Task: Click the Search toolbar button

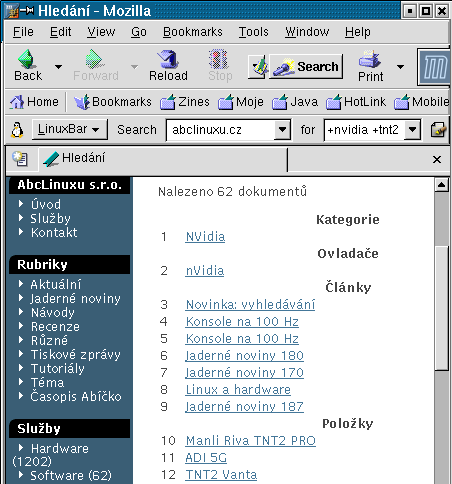Action: [x=306, y=67]
